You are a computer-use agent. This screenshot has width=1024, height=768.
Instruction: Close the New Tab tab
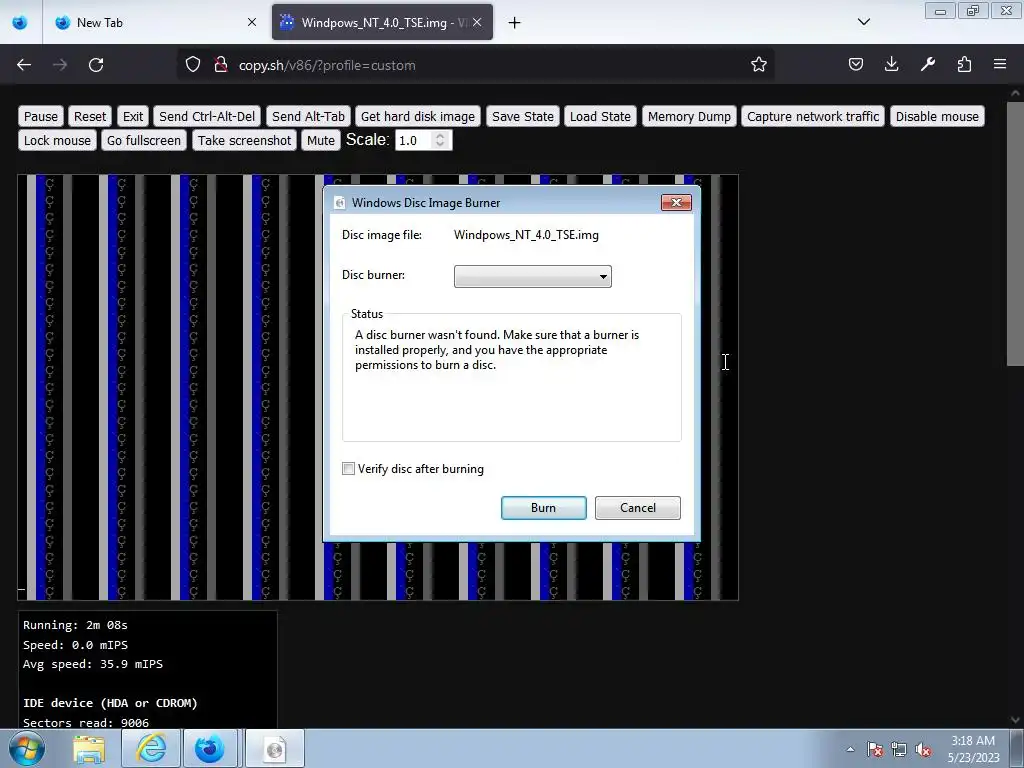coord(252,22)
